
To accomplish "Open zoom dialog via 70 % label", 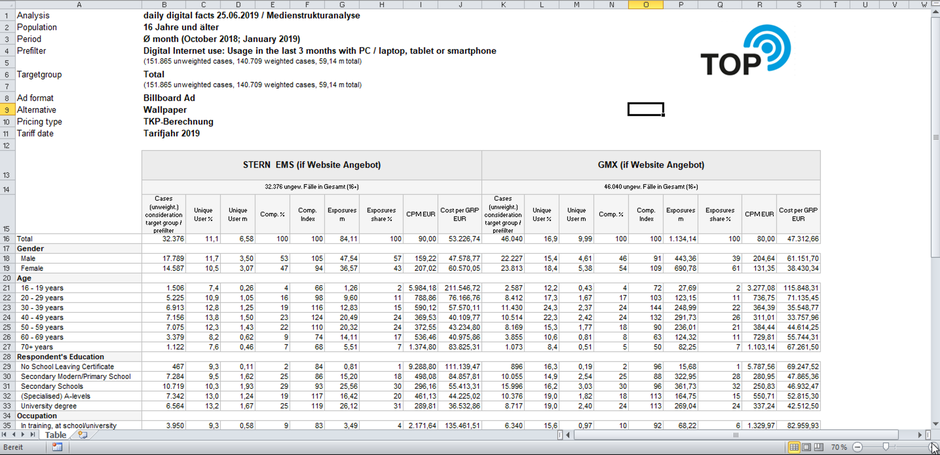I will coord(839,447).
